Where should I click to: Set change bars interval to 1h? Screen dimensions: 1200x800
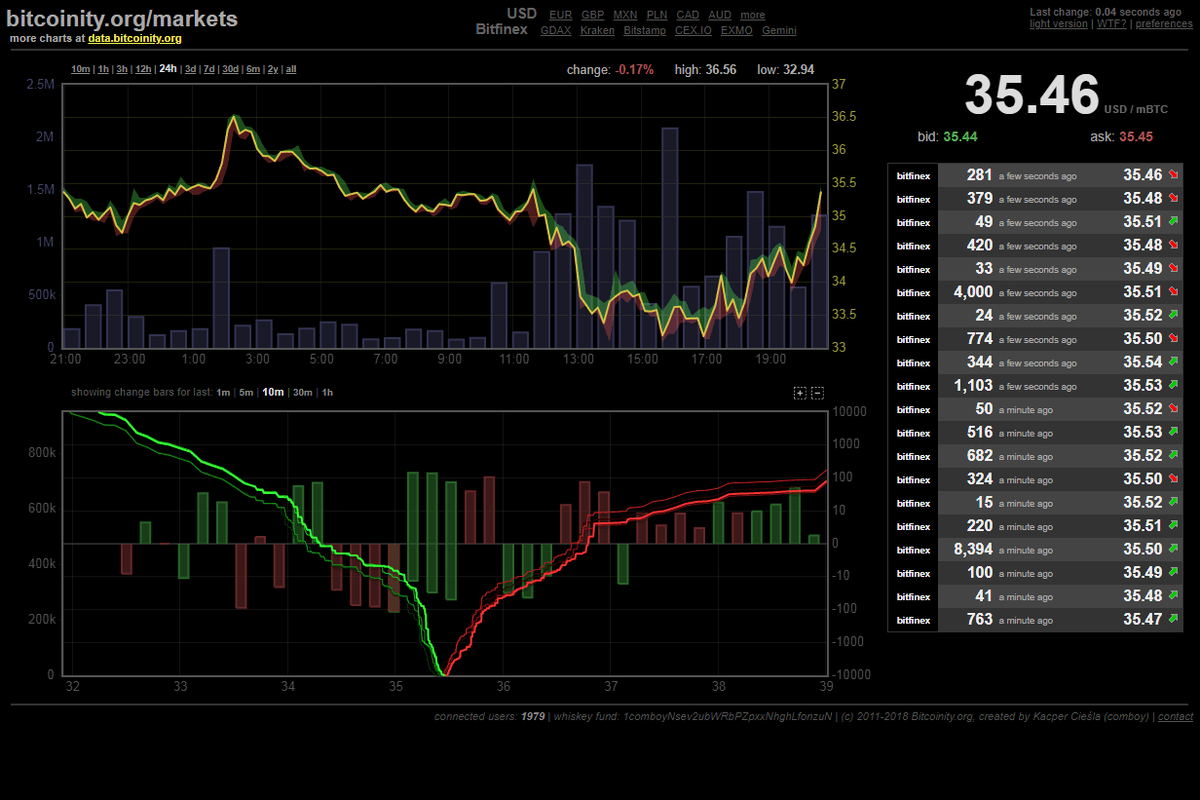coord(327,392)
